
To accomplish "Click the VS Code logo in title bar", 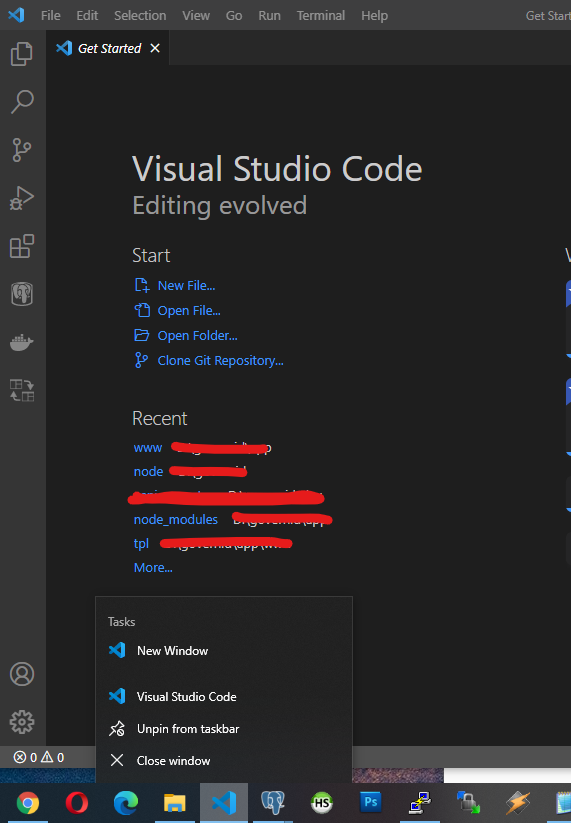I will click(16, 15).
